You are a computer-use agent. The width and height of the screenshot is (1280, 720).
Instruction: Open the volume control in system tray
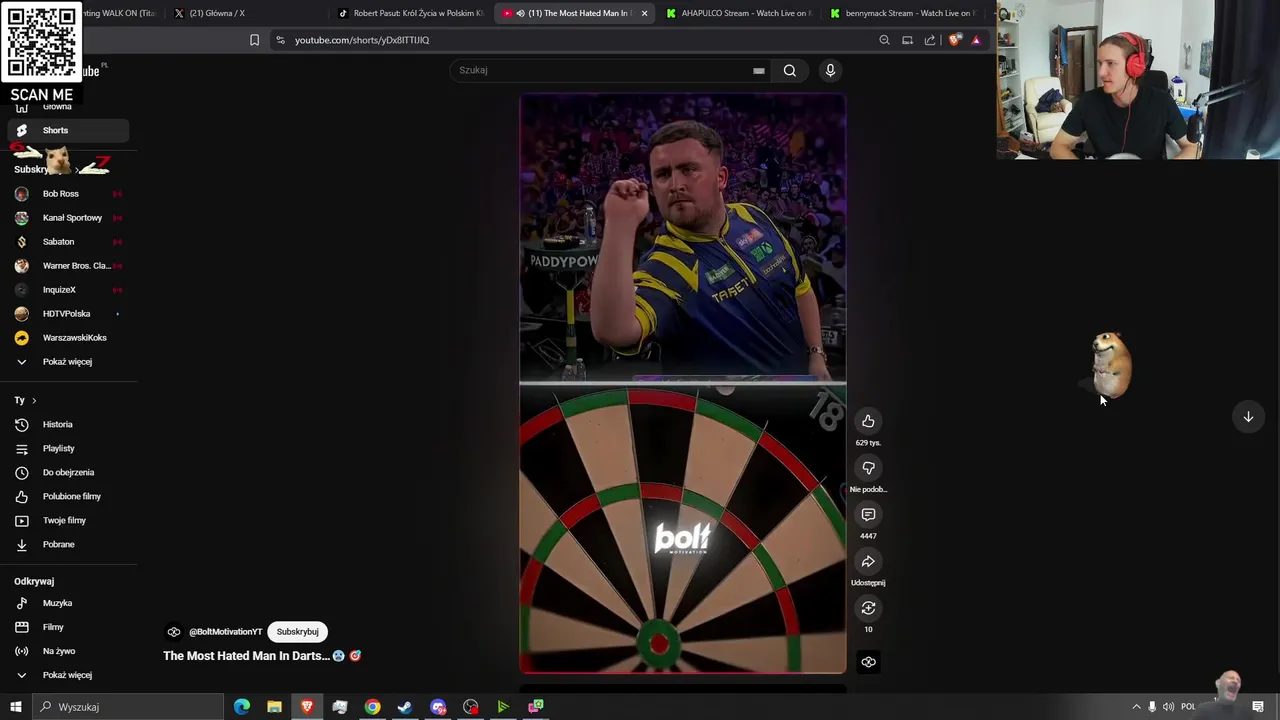coord(1168,707)
